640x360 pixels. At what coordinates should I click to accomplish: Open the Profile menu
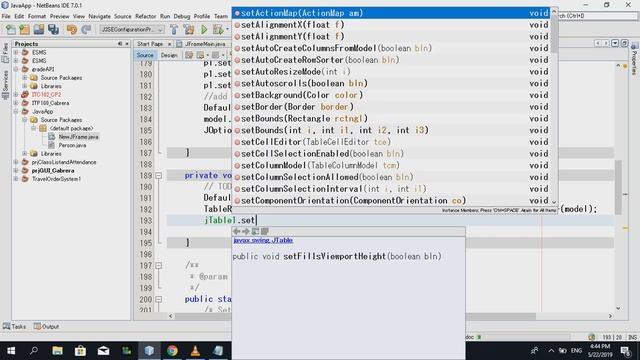click(x=202, y=16)
